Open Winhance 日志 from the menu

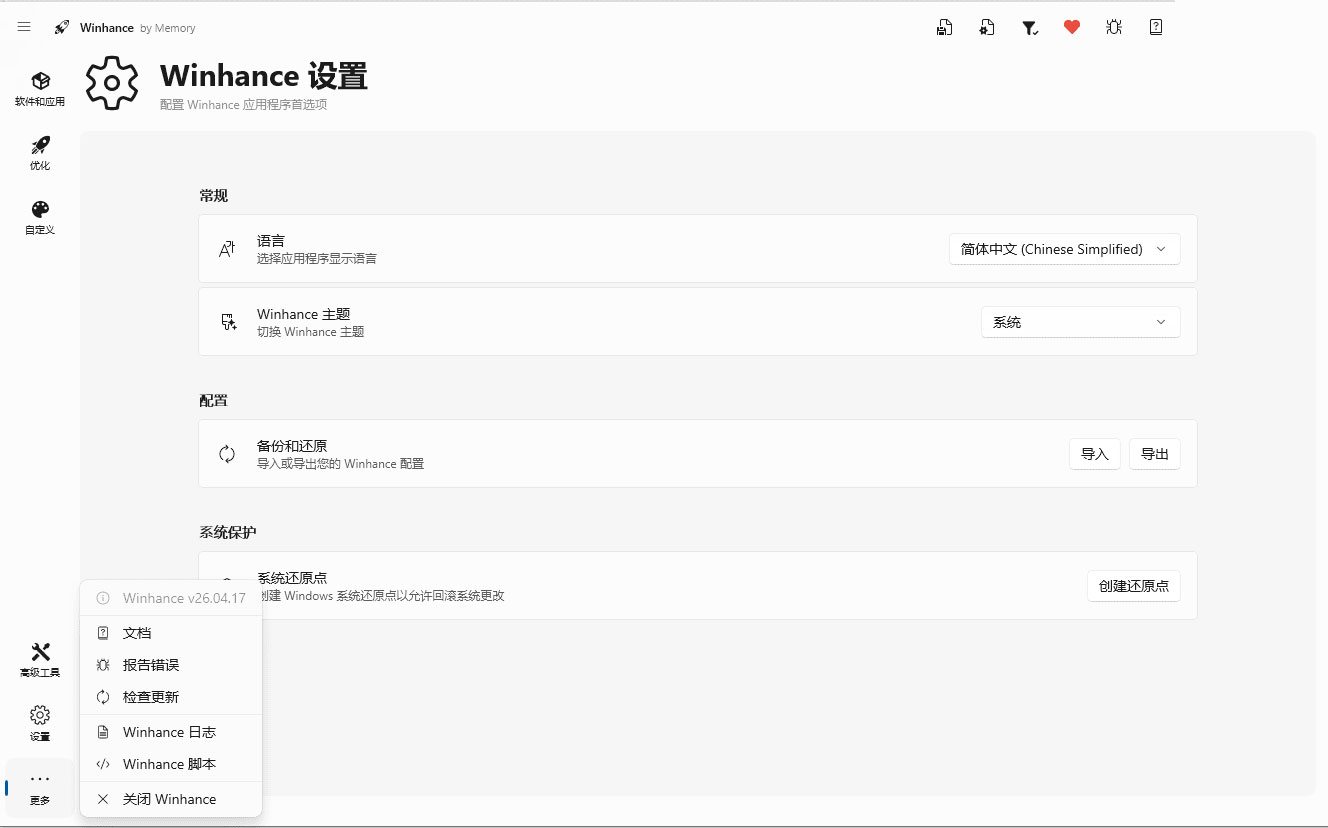171,732
